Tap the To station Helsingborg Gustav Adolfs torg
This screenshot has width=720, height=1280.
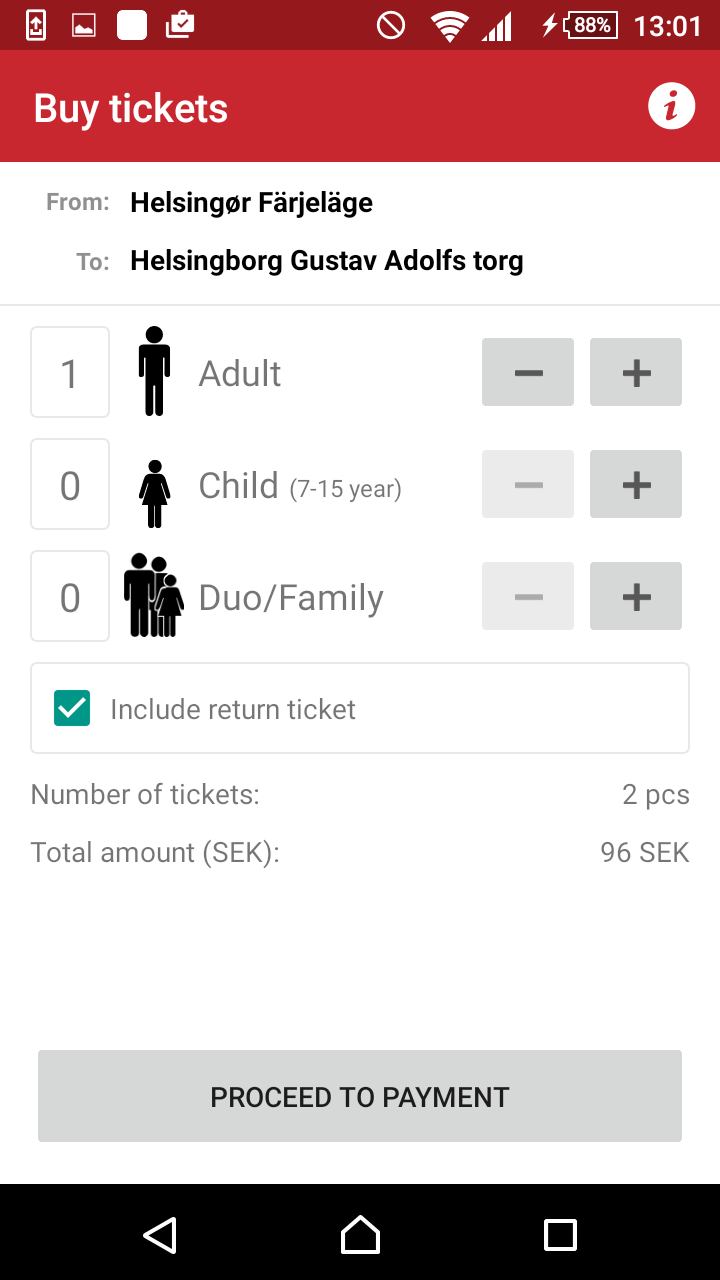pyautogui.click(x=326, y=261)
